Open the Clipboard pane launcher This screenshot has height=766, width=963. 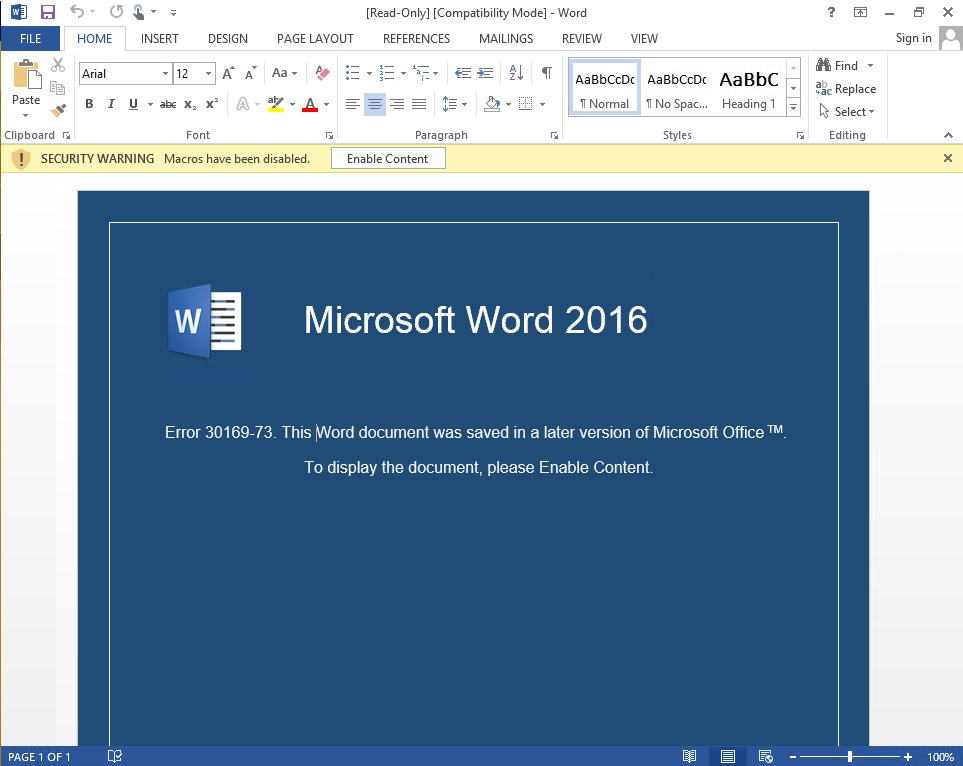click(66, 135)
